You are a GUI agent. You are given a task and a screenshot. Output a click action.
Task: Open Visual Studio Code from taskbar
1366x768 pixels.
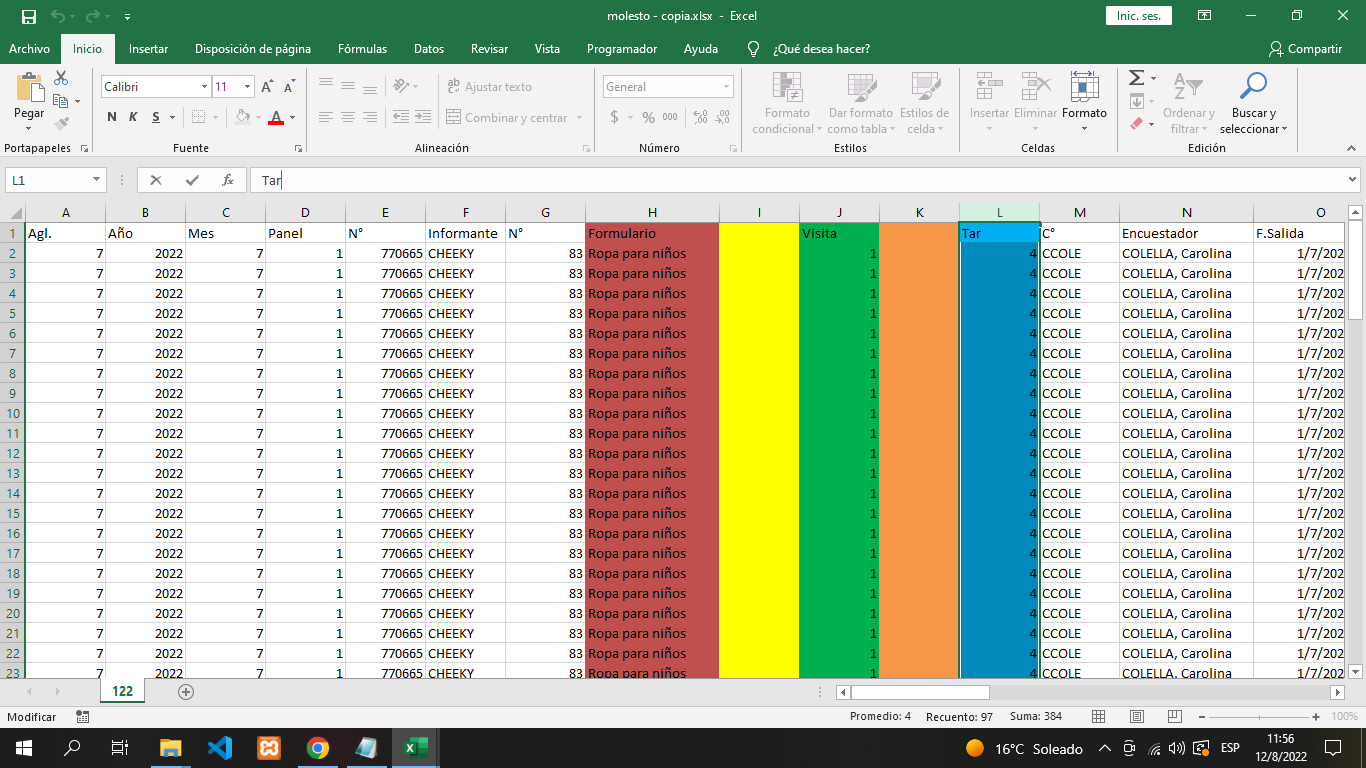[220, 748]
